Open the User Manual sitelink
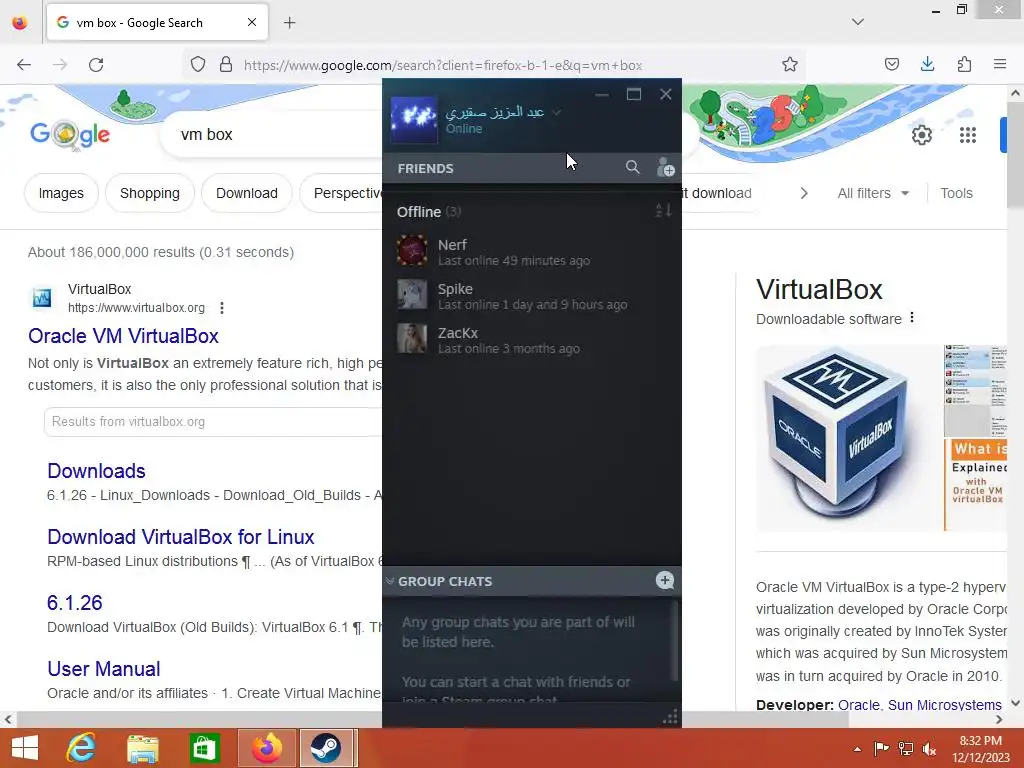 tap(104, 669)
